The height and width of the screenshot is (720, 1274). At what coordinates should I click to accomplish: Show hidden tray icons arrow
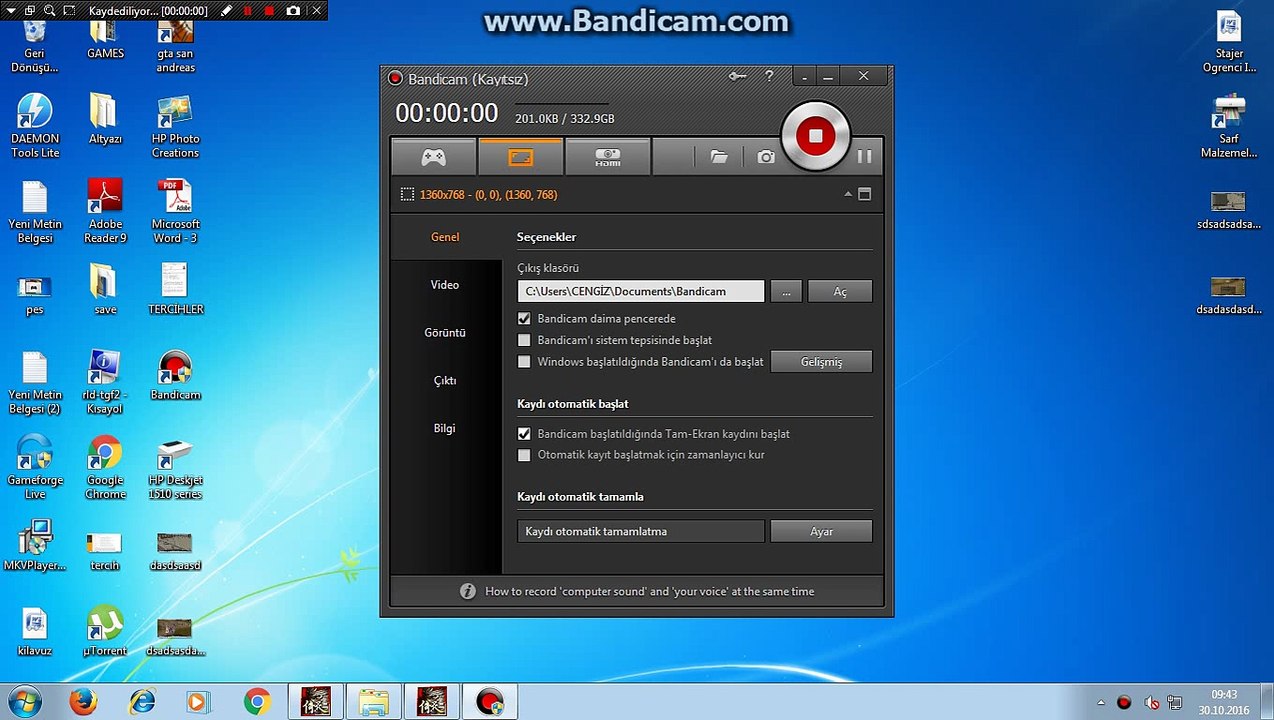[x=1101, y=702]
